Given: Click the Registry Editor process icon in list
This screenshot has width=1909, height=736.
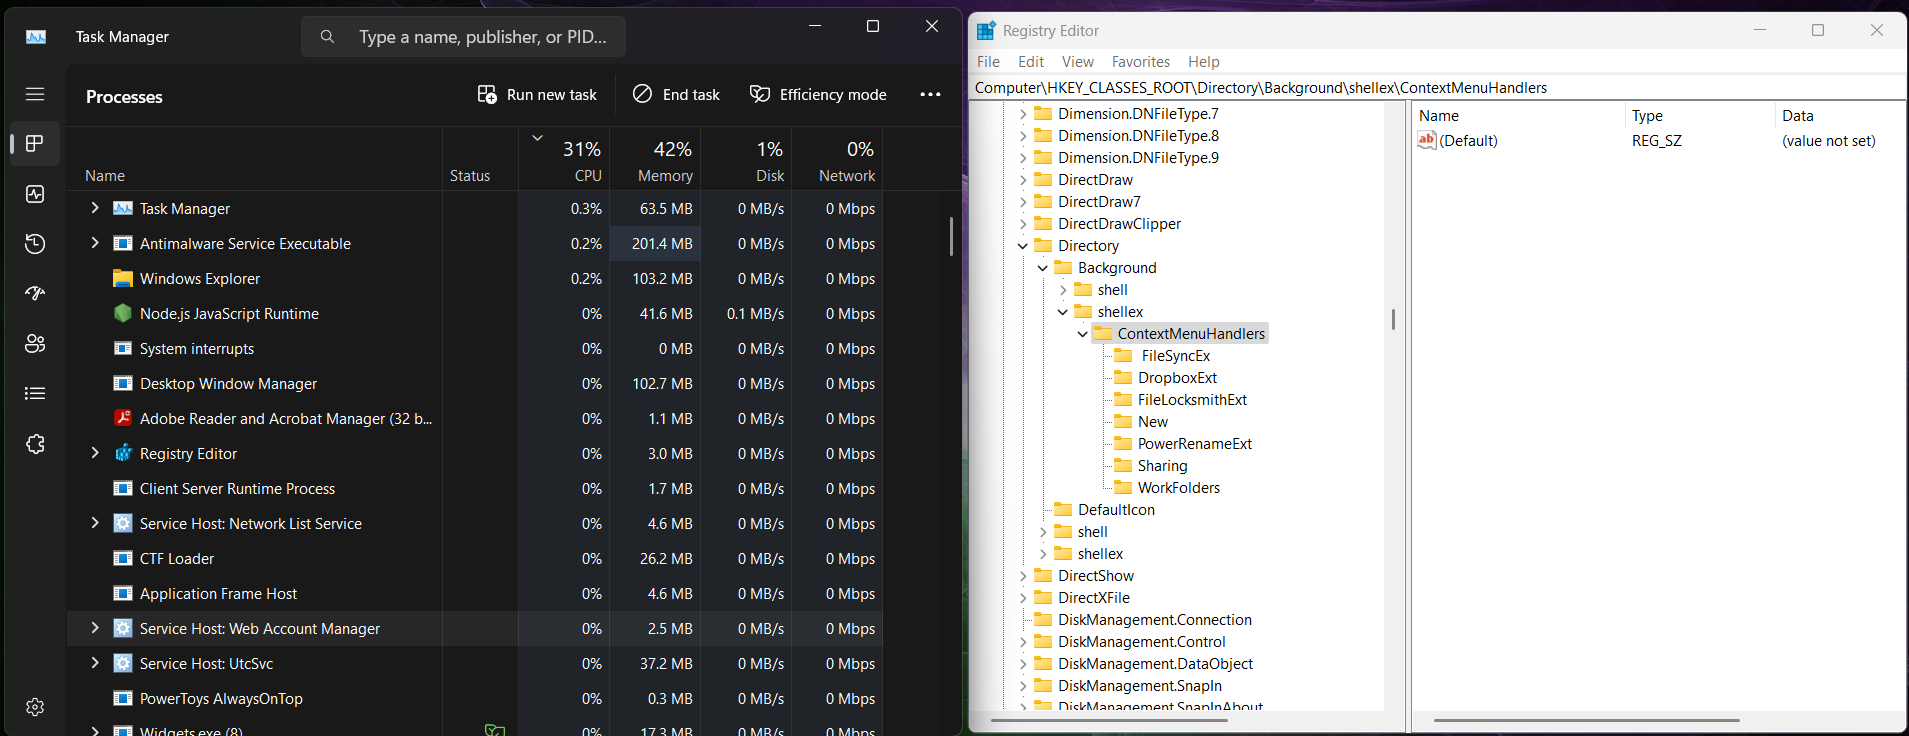Looking at the screenshot, I should [x=123, y=453].
